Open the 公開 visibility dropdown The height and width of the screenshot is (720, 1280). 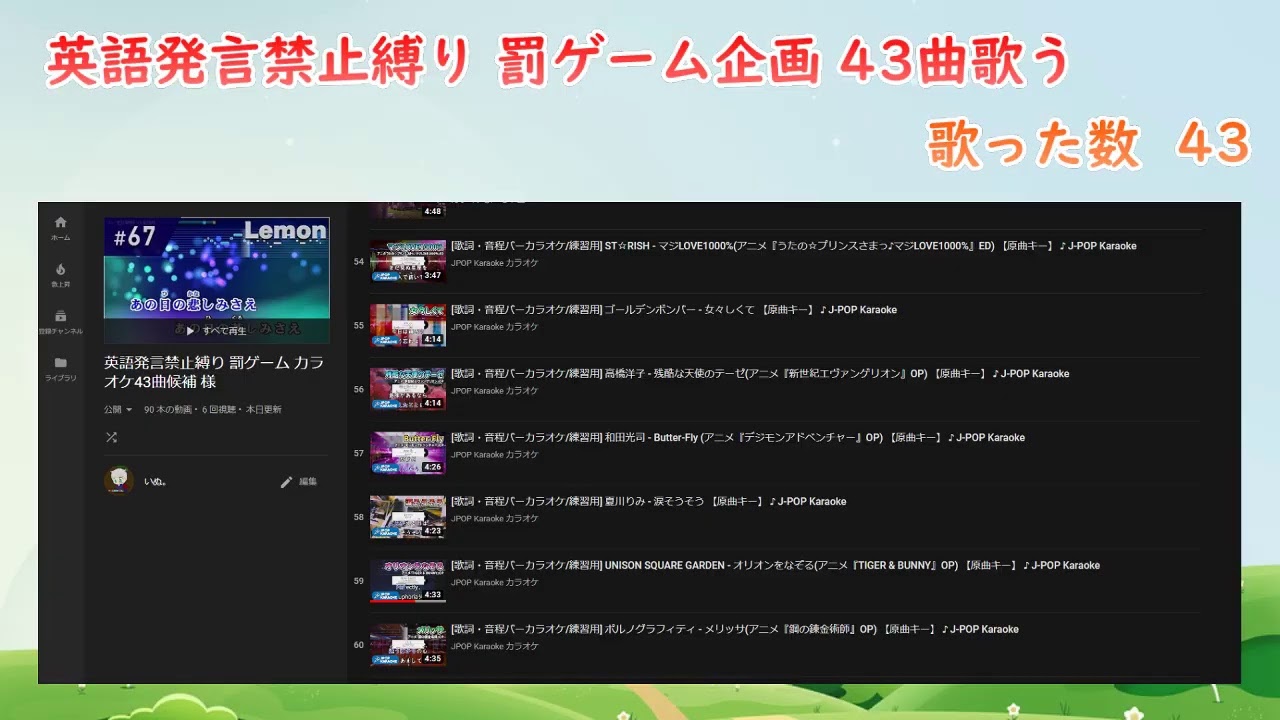click(118, 409)
